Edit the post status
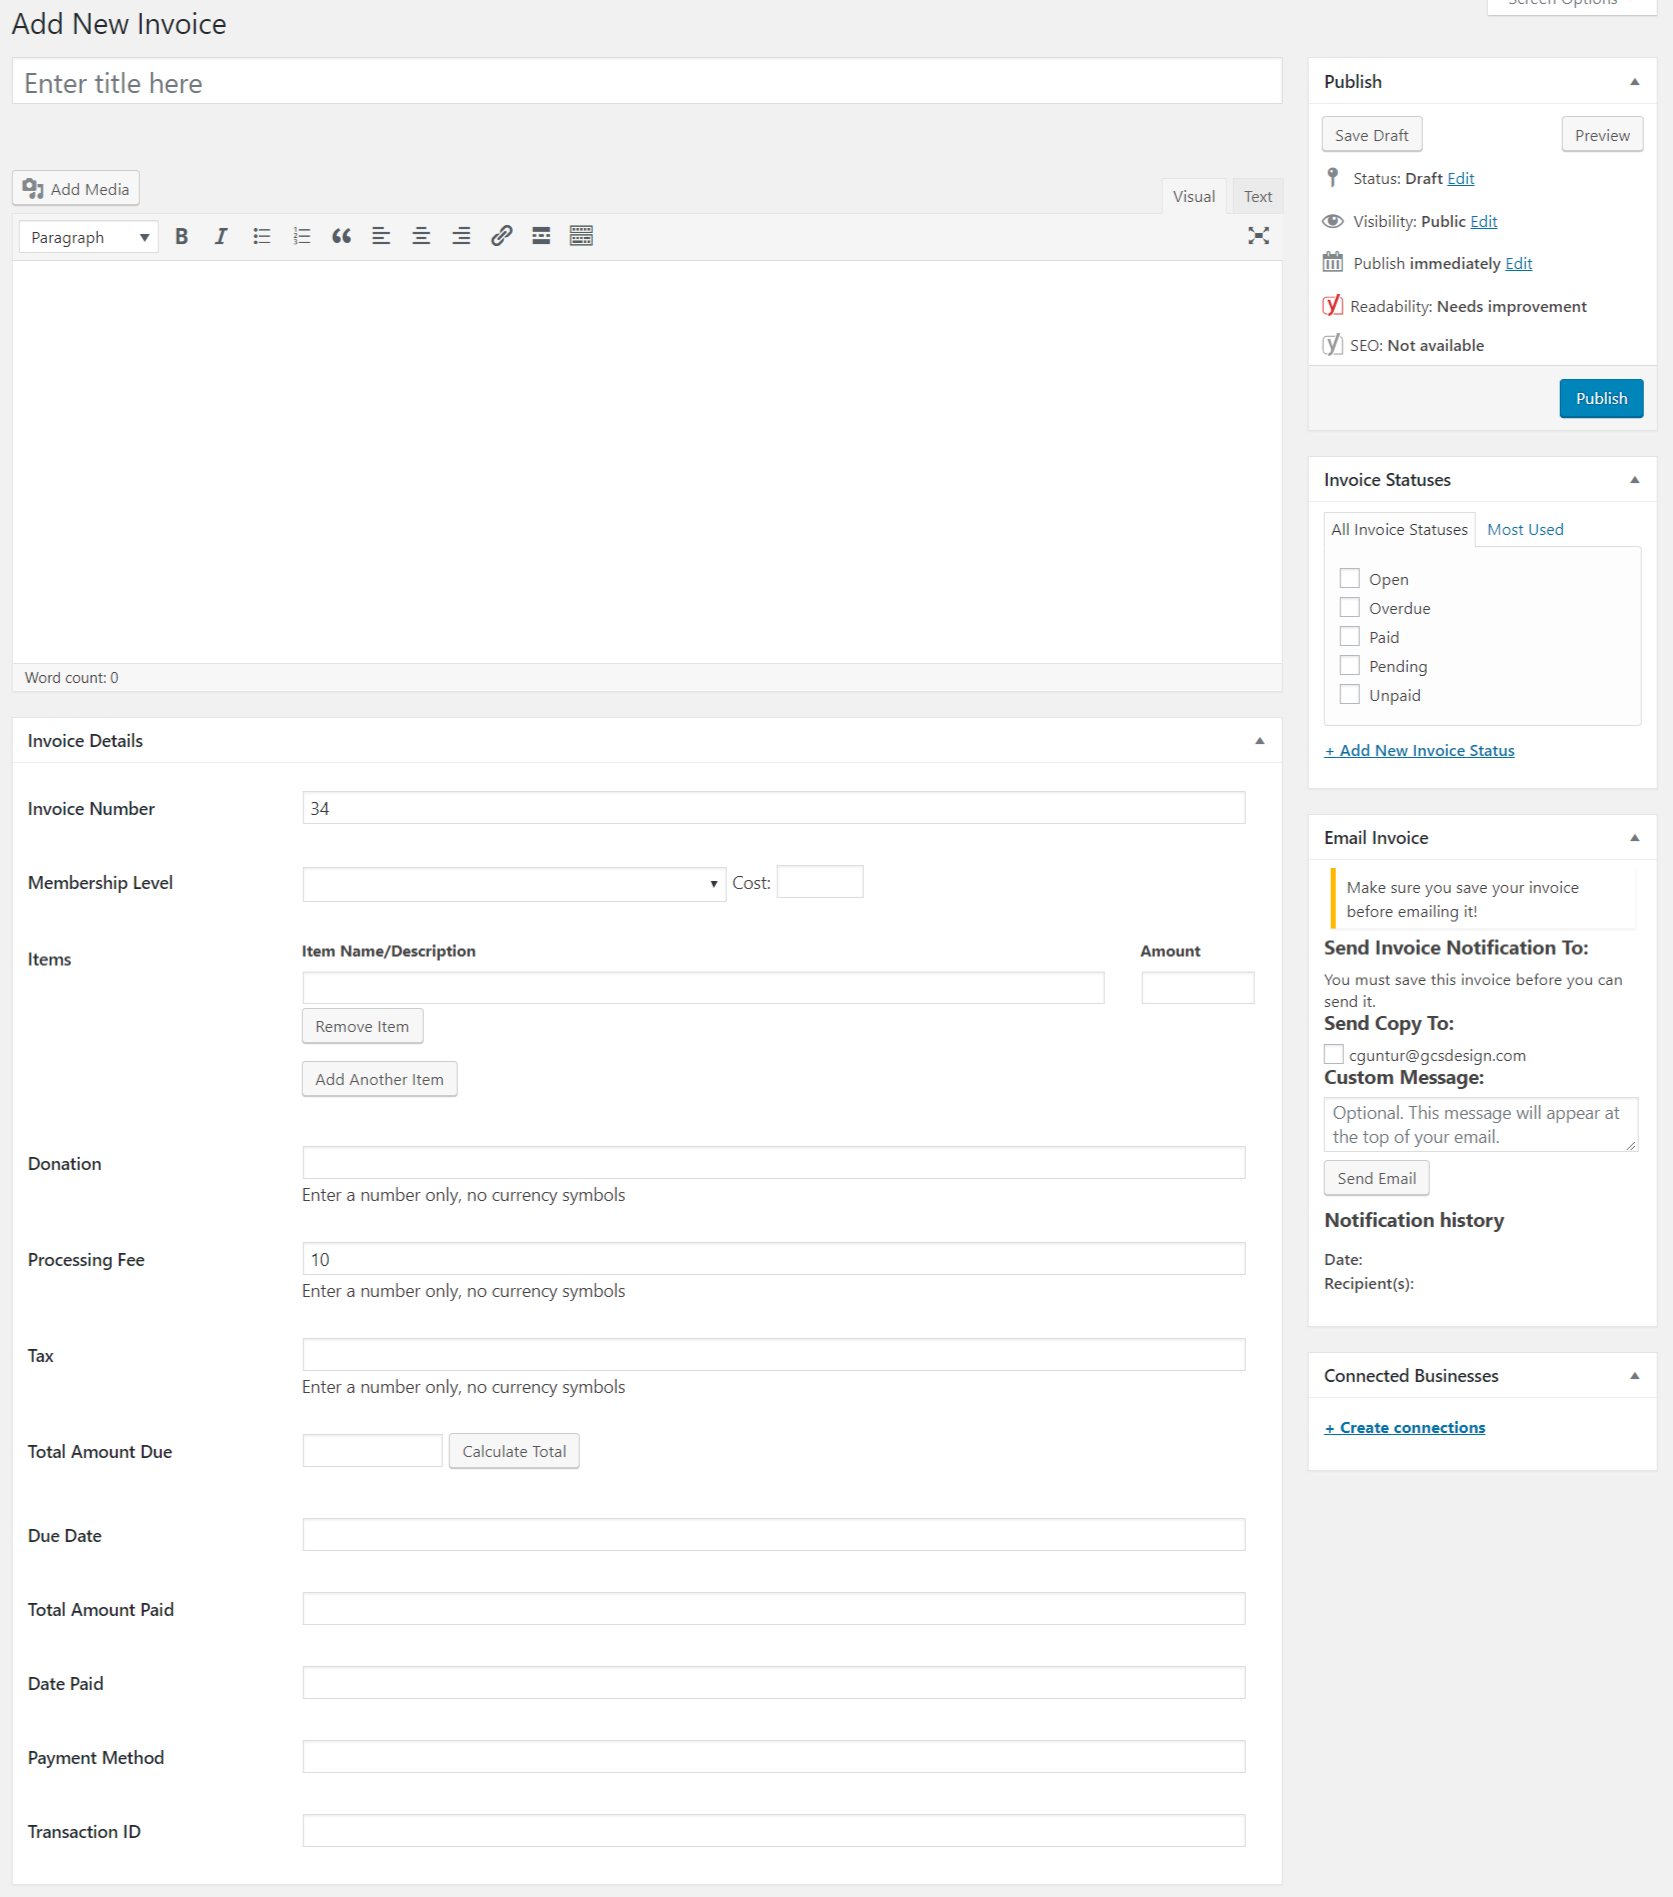 [1461, 178]
